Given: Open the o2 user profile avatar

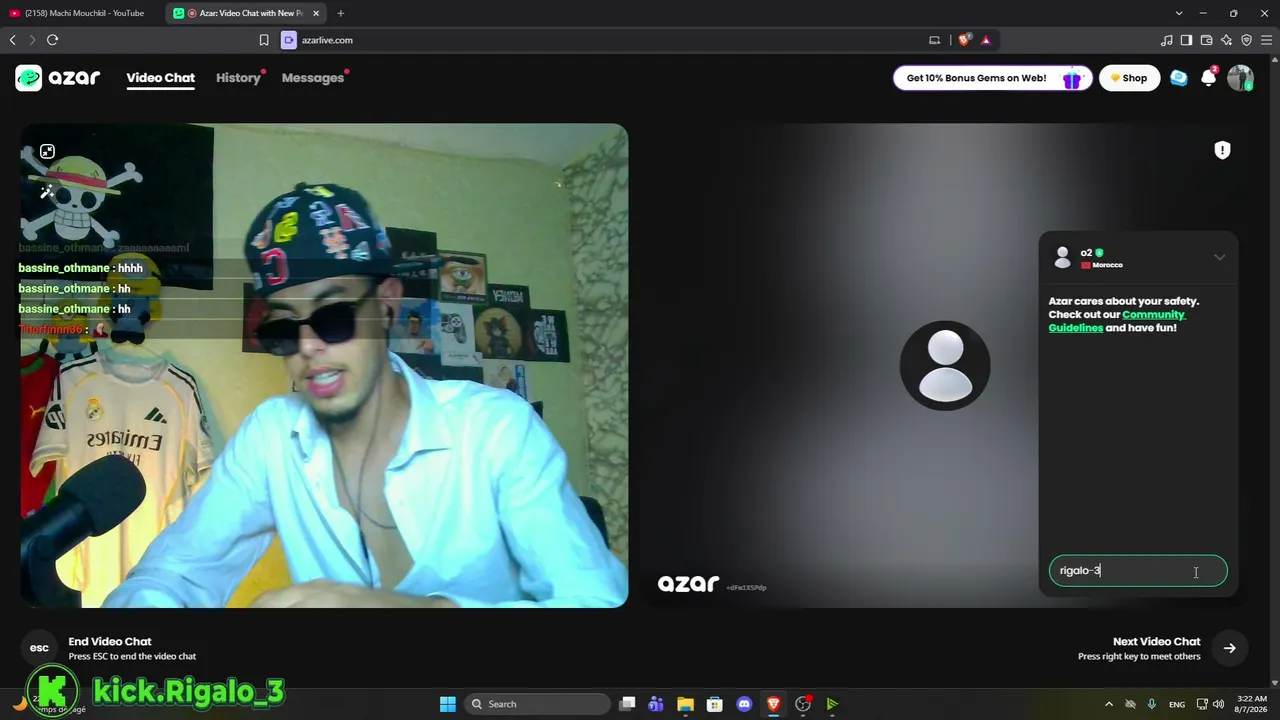Looking at the screenshot, I should pyautogui.click(x=1062, y=258).
